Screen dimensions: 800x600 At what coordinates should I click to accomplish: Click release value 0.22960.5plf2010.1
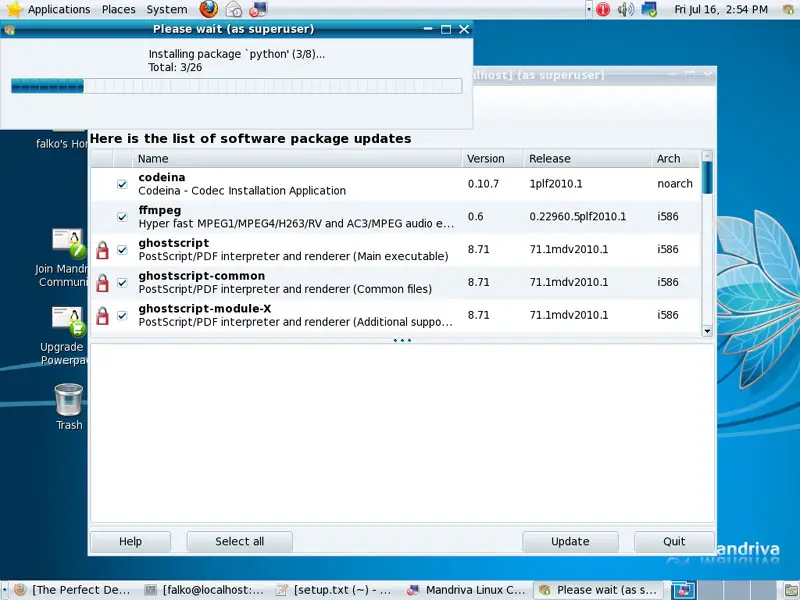578,216
